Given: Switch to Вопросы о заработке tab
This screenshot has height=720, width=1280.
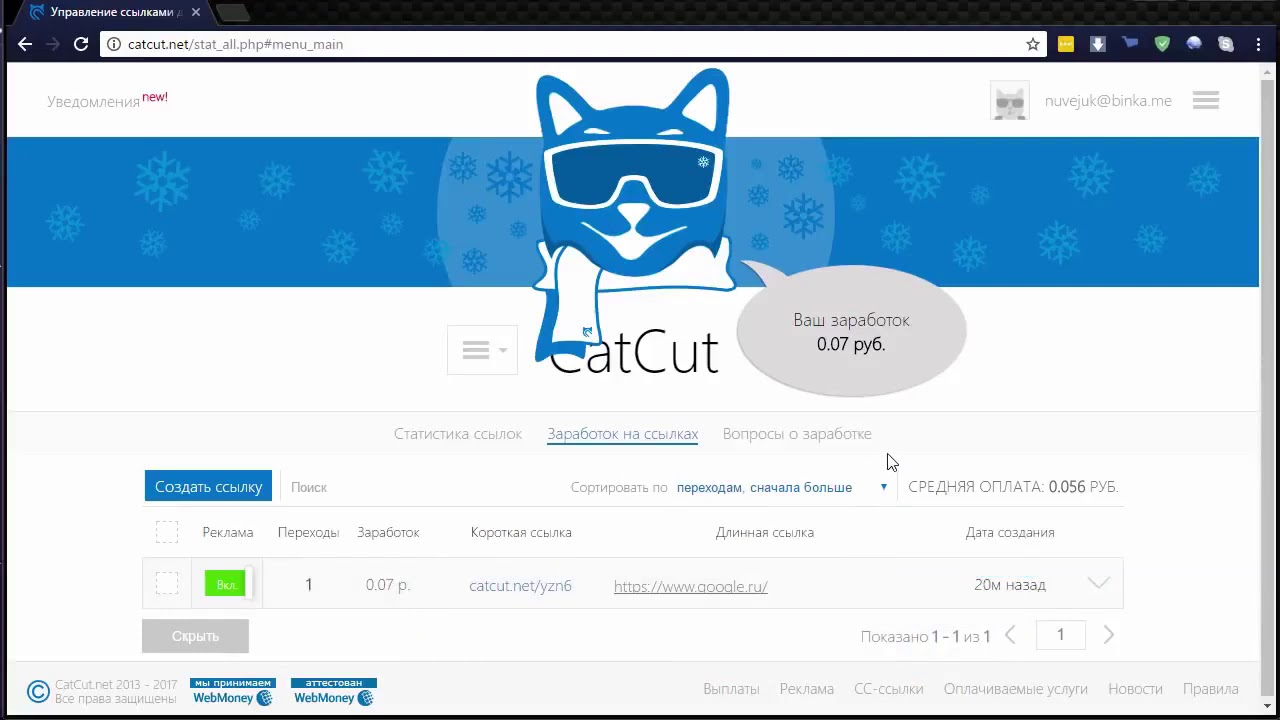Looking at the screenshot, I should click(797, 434).
